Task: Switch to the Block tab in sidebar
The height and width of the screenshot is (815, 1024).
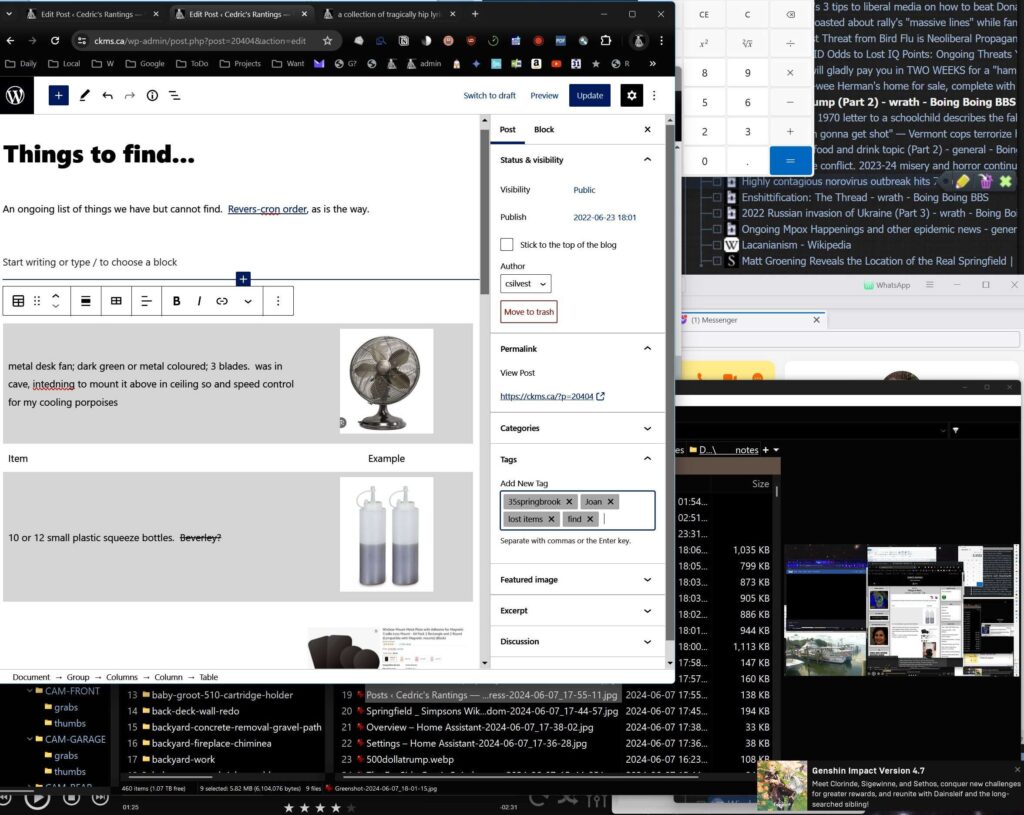Action: pyautogui.click(x=544, y=130)
